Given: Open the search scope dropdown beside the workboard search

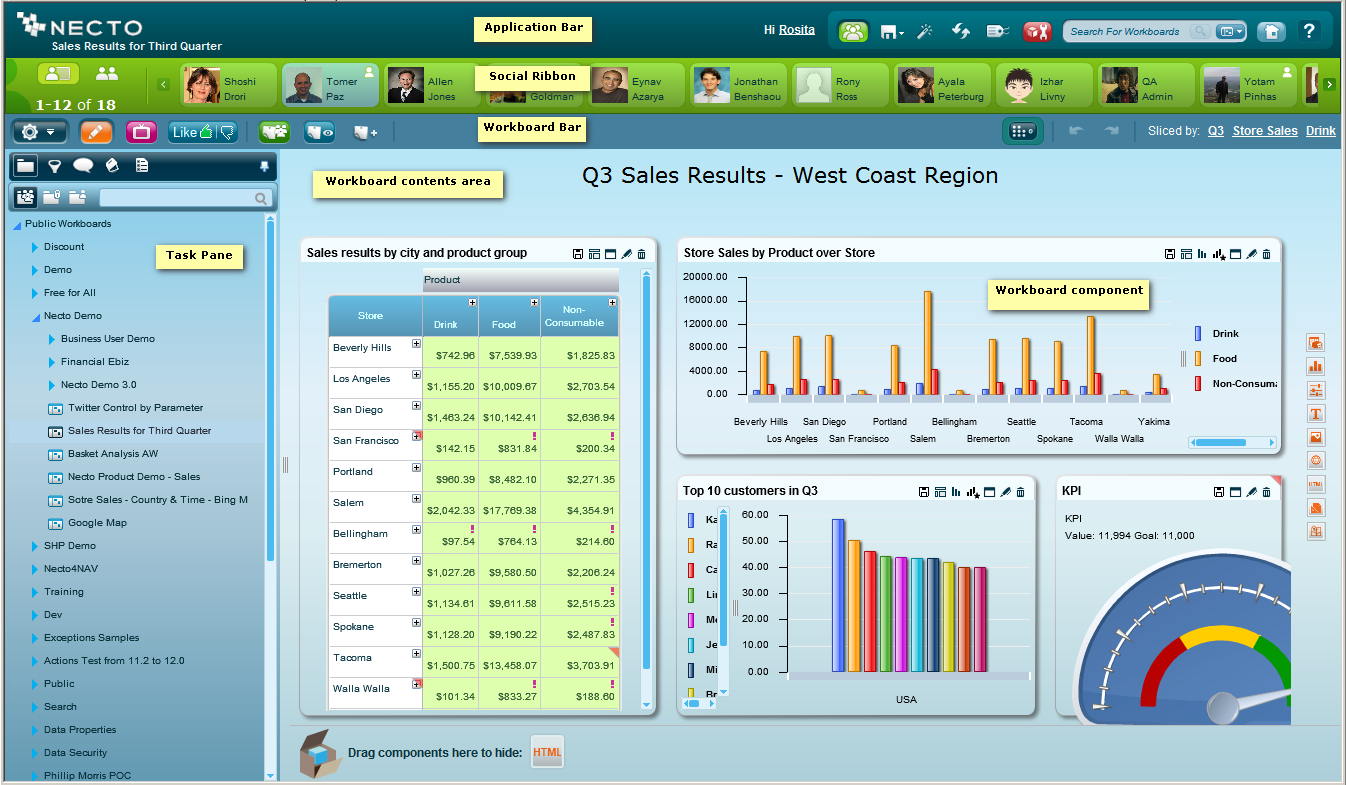Looking at the screenshot, I should pyautogui.click(x=1231, y=32).
